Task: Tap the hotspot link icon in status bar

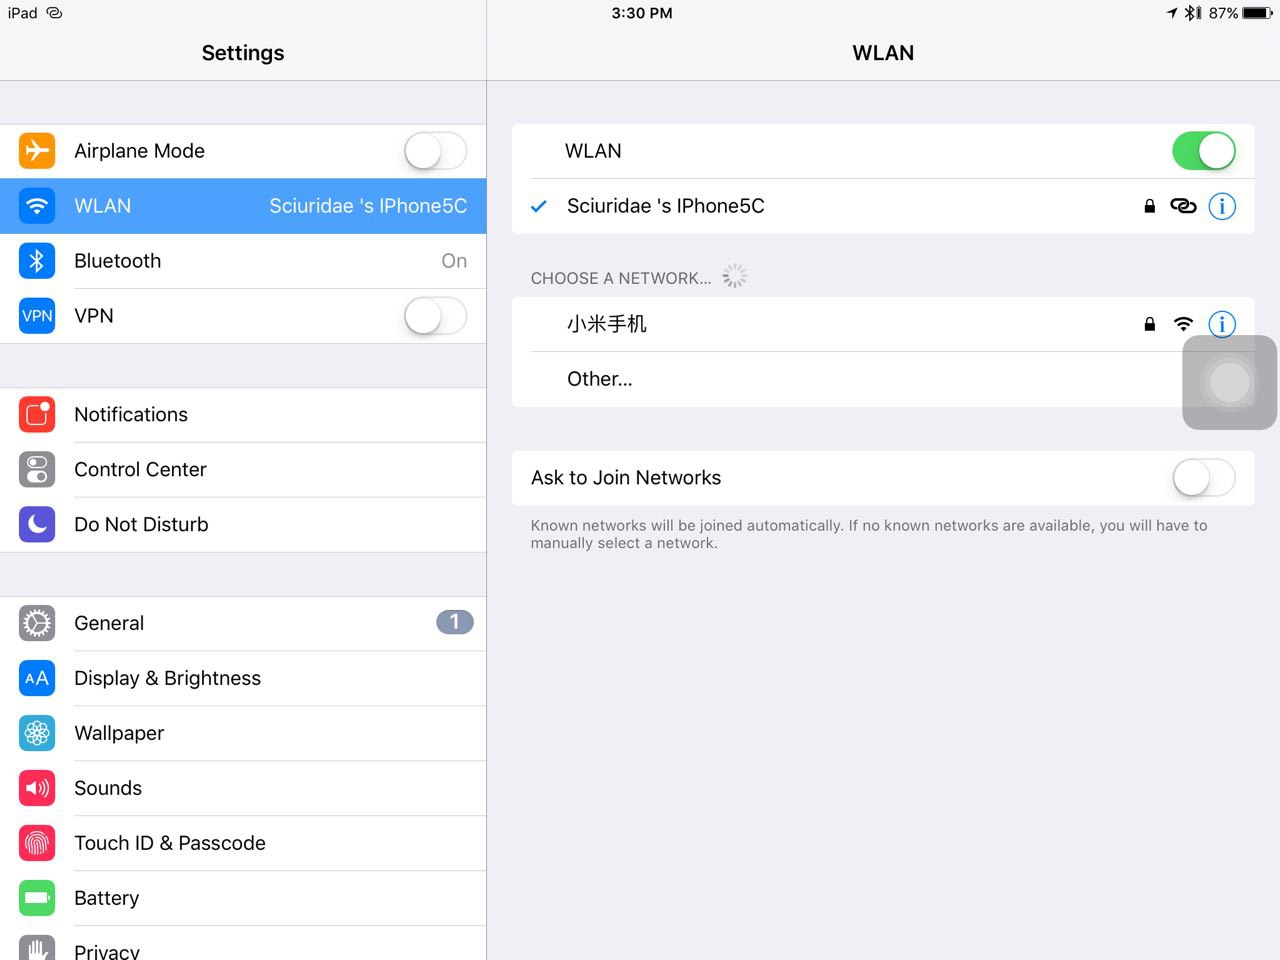Action: (x=54, y=13)
